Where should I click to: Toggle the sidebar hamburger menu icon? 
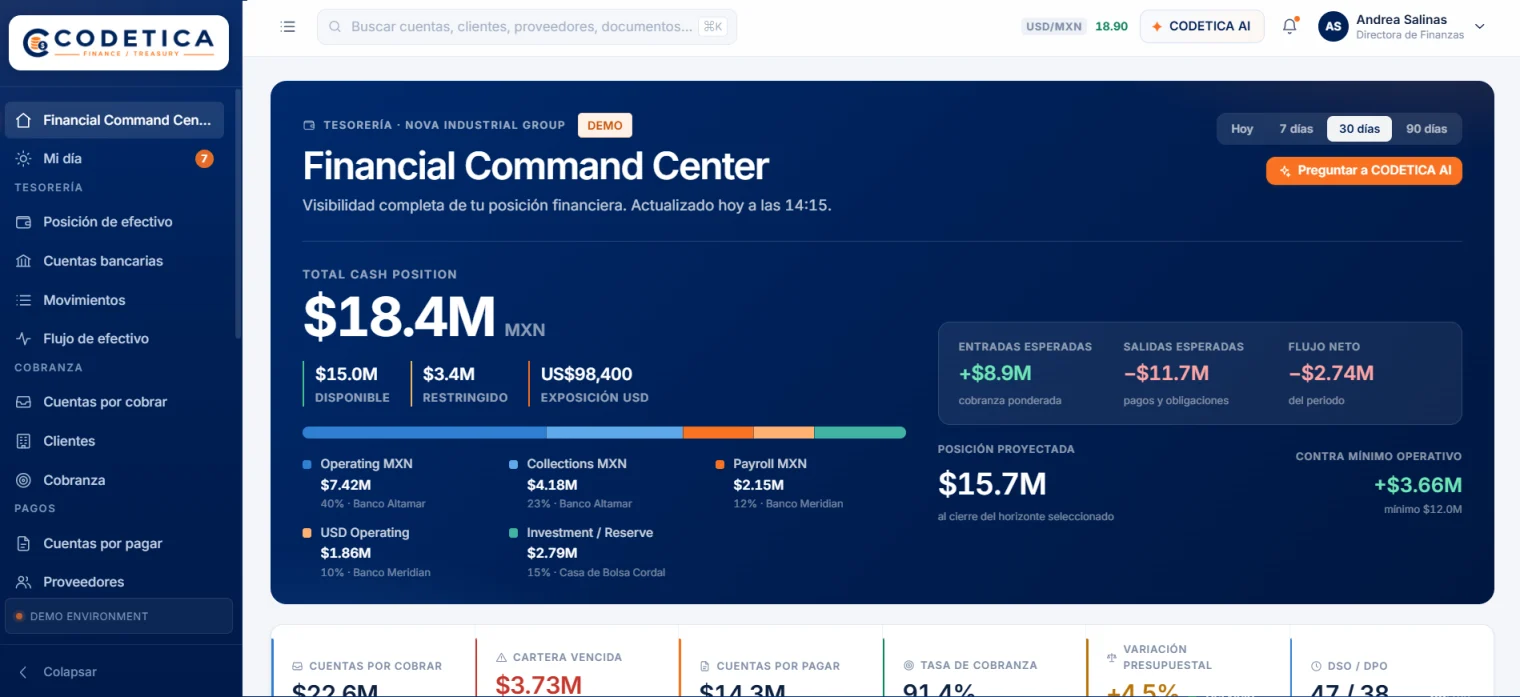tap(288, 27)
